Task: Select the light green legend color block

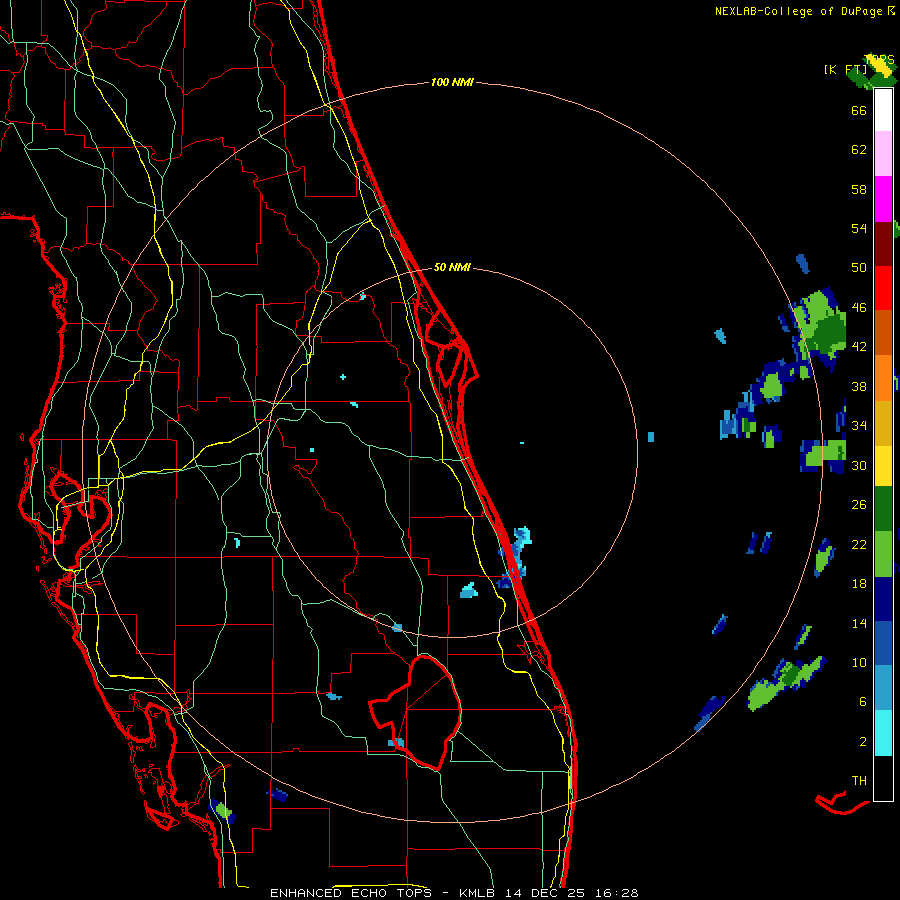Action: (883, 553)
